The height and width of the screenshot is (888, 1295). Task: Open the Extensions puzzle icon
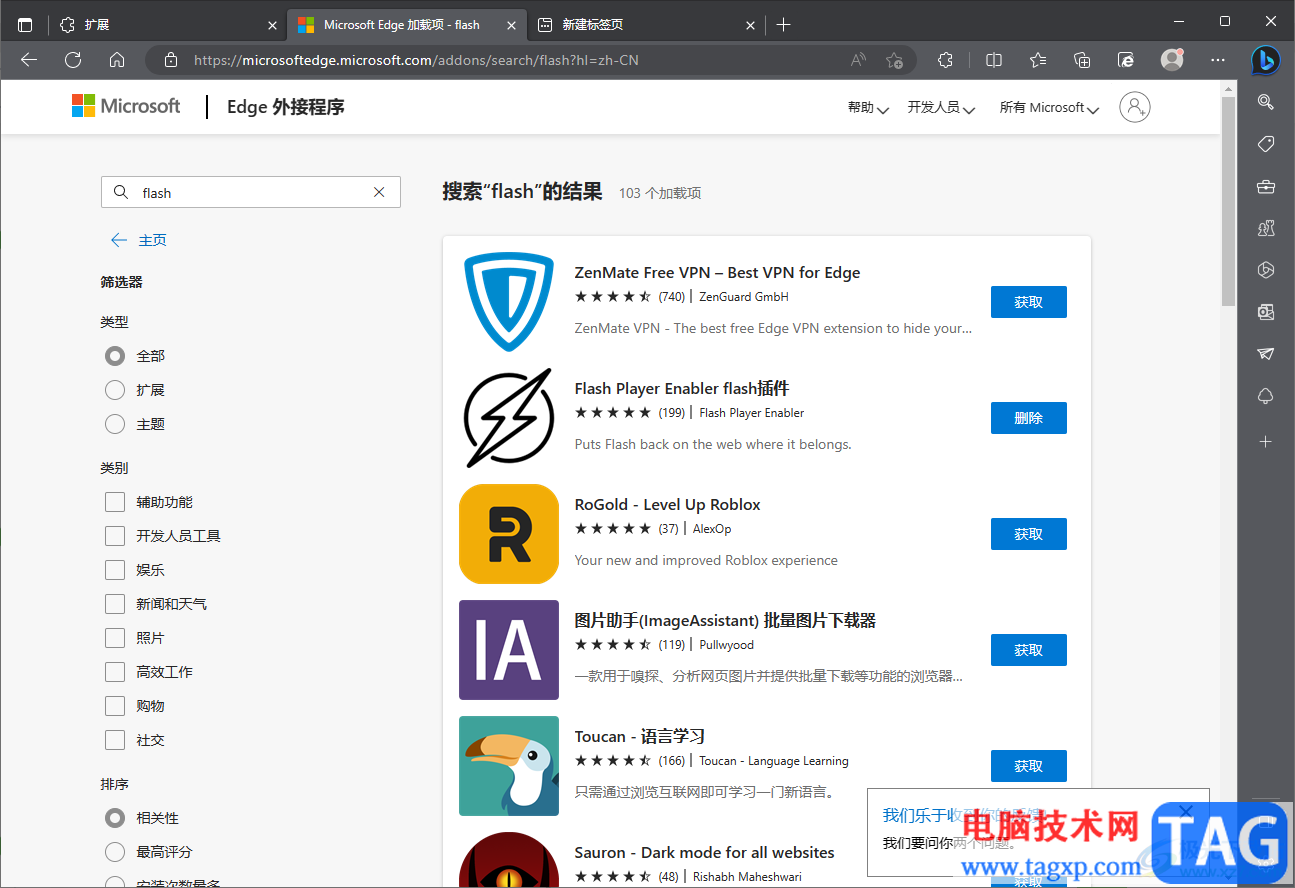(946, 60)
